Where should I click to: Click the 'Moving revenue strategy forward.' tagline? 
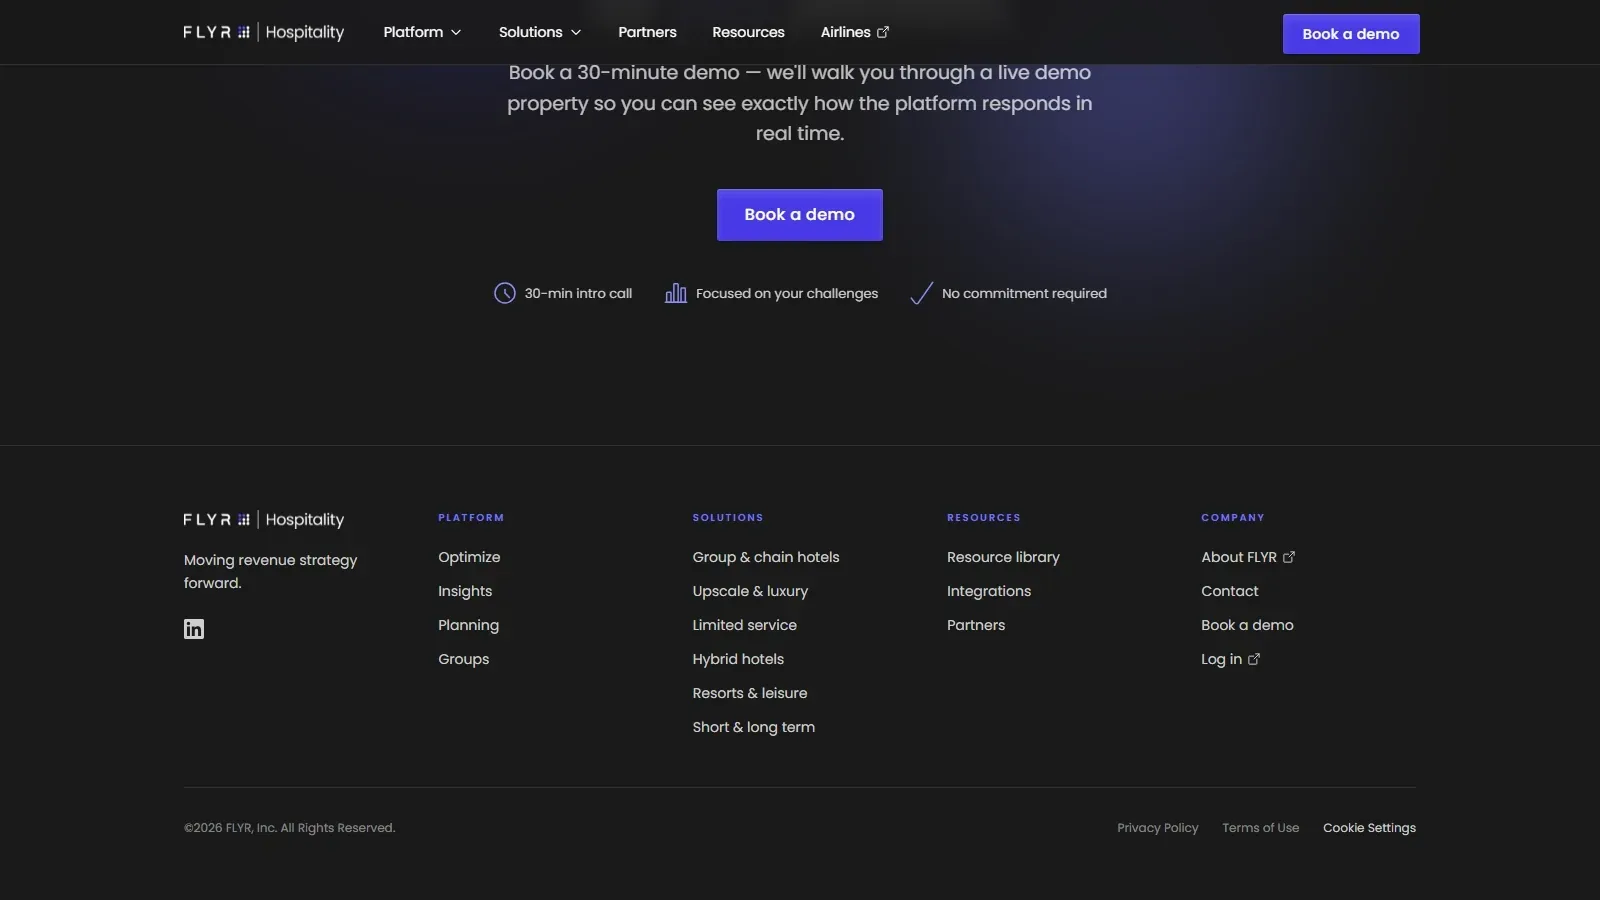coord(270,571)
